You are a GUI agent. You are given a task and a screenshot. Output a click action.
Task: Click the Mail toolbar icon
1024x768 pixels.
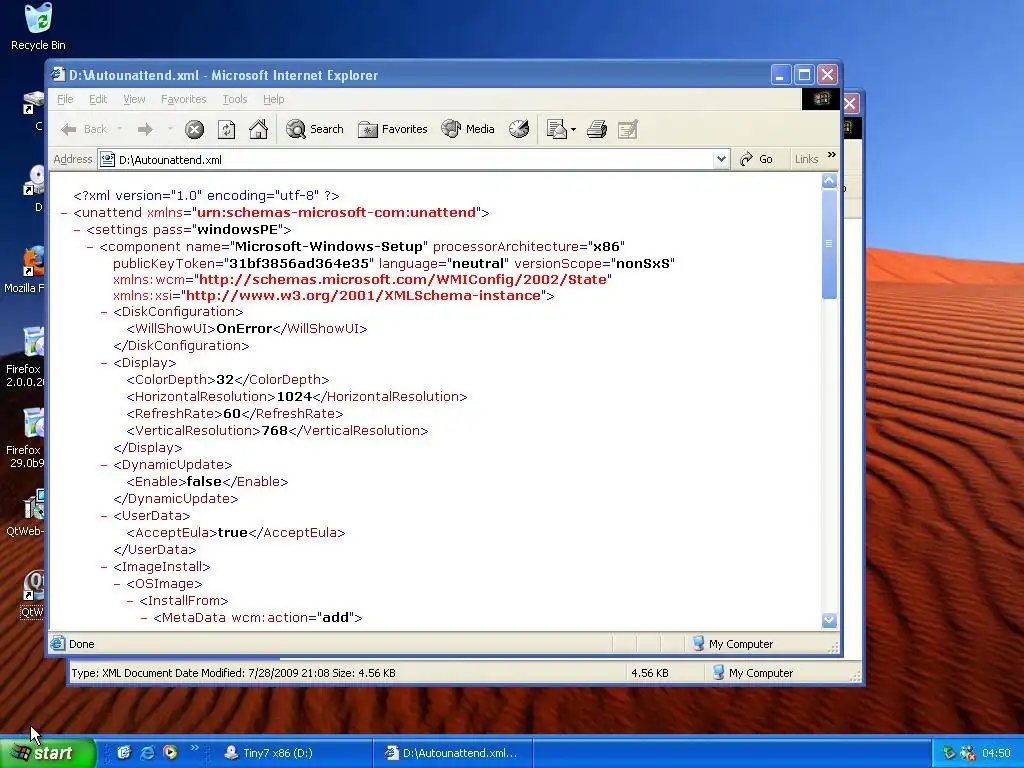pyautogui.click(x=556, y=129)
